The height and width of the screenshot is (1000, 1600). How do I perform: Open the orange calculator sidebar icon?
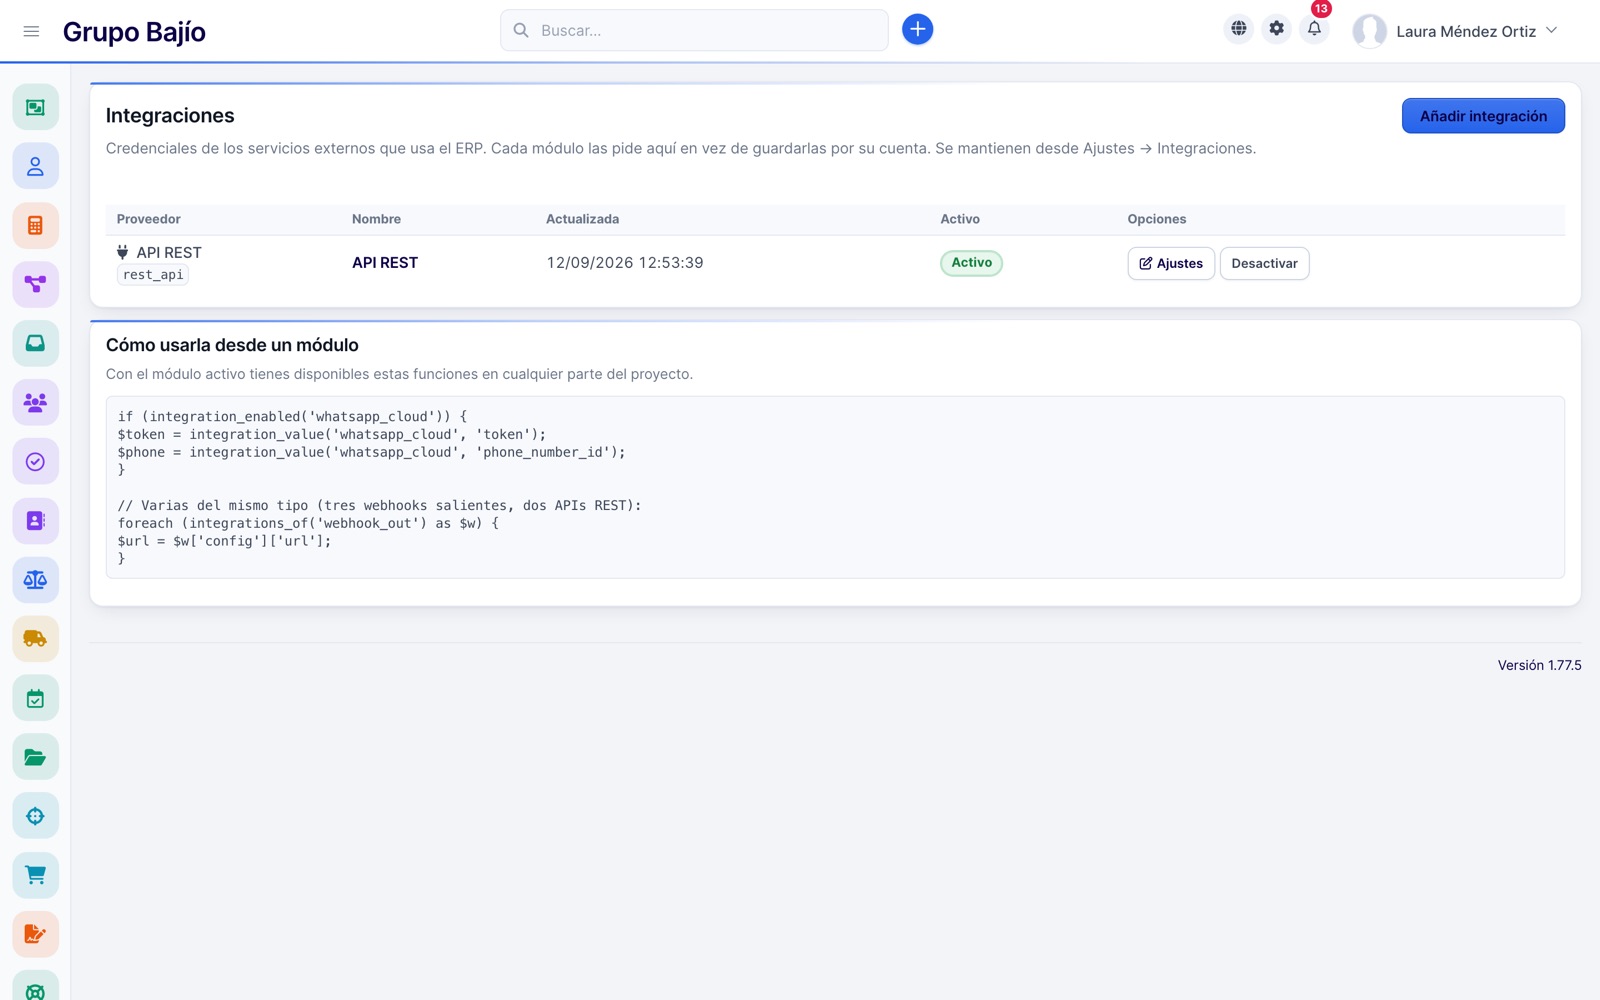coord(35,225)
